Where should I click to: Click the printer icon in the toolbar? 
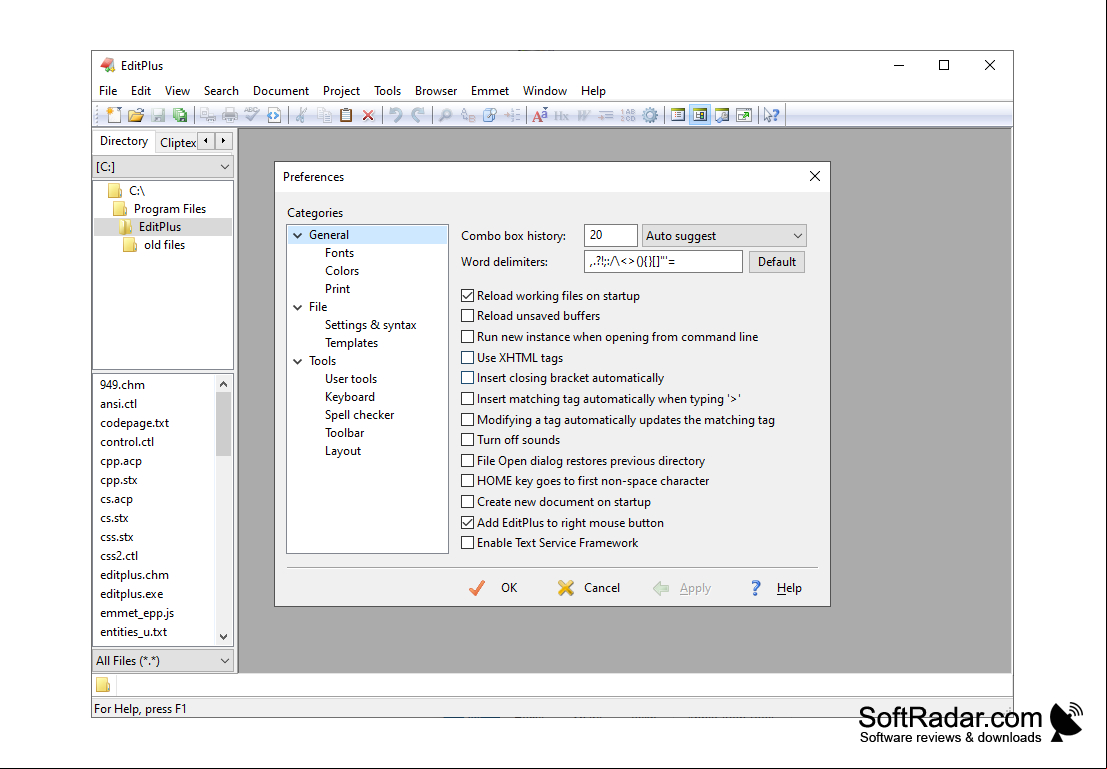point(229,115)
